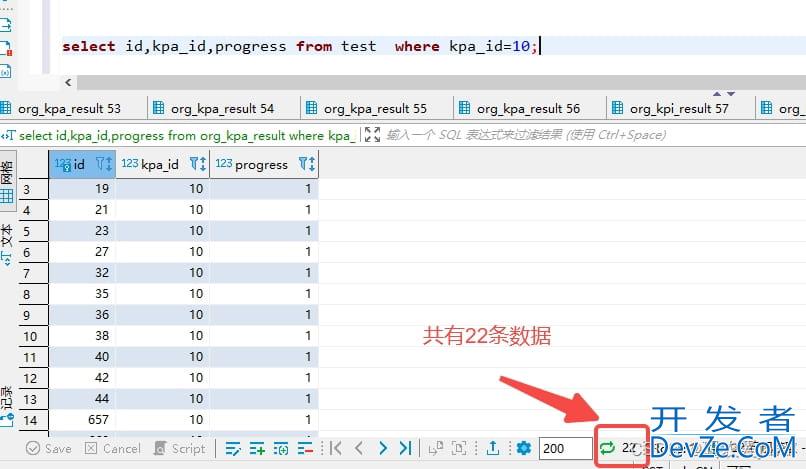Viewport: 806px width, 469px height.
Task: Toggle the record view side tab
Action: [x=7, y=398]
